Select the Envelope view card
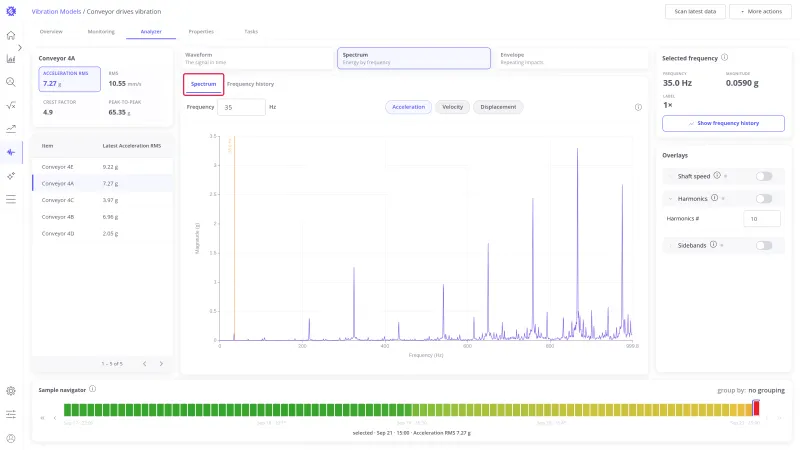The width and height of the screenshot is (800, 450). [570, 58]
